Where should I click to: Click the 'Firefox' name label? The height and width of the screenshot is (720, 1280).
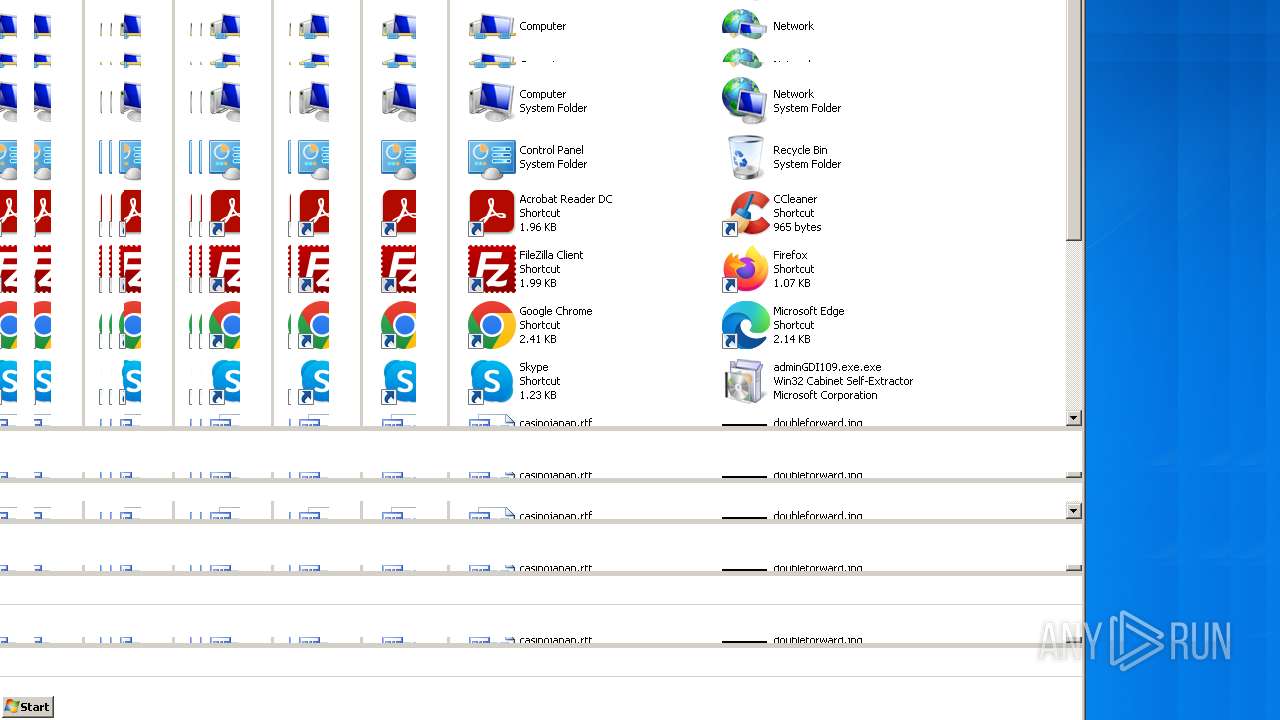tap(790, 255)
